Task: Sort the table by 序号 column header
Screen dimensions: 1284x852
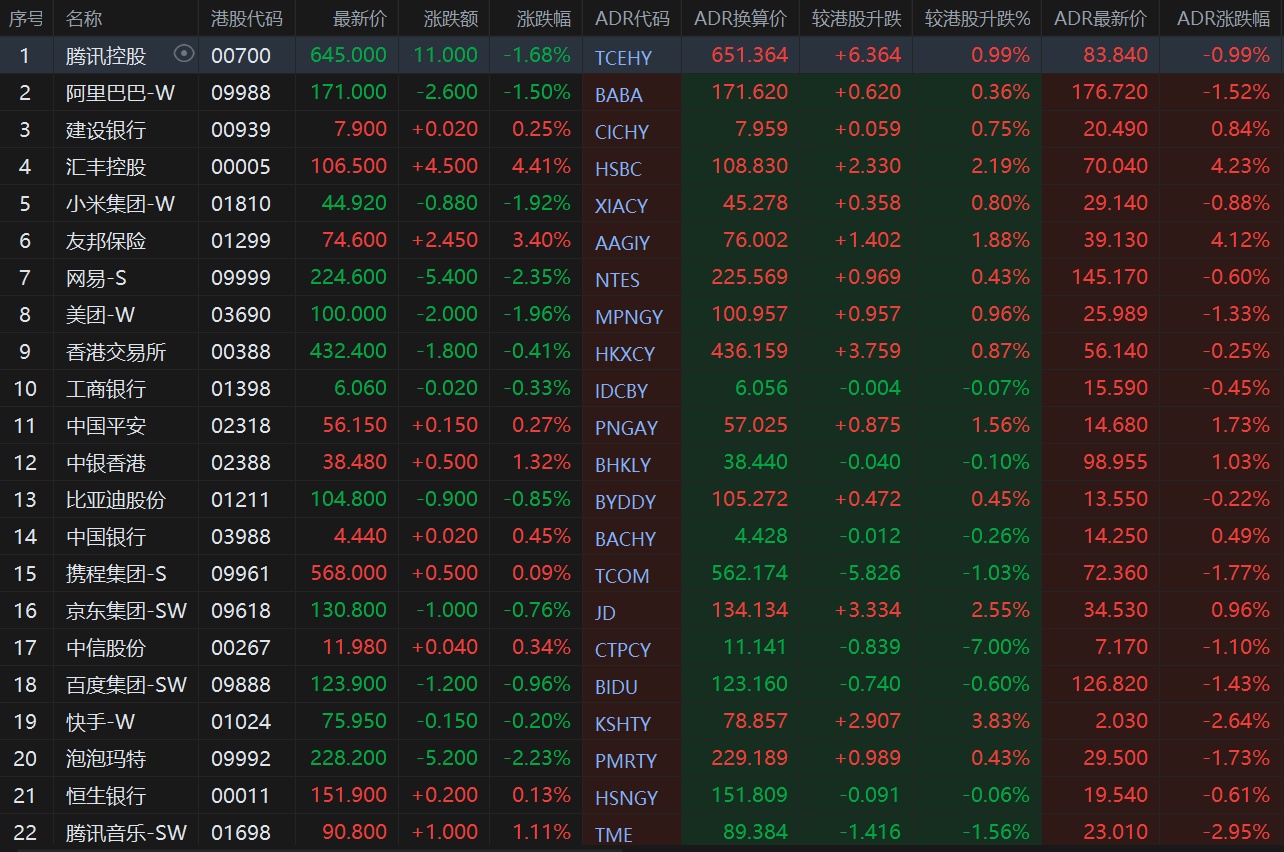Action: pos(26,18)
